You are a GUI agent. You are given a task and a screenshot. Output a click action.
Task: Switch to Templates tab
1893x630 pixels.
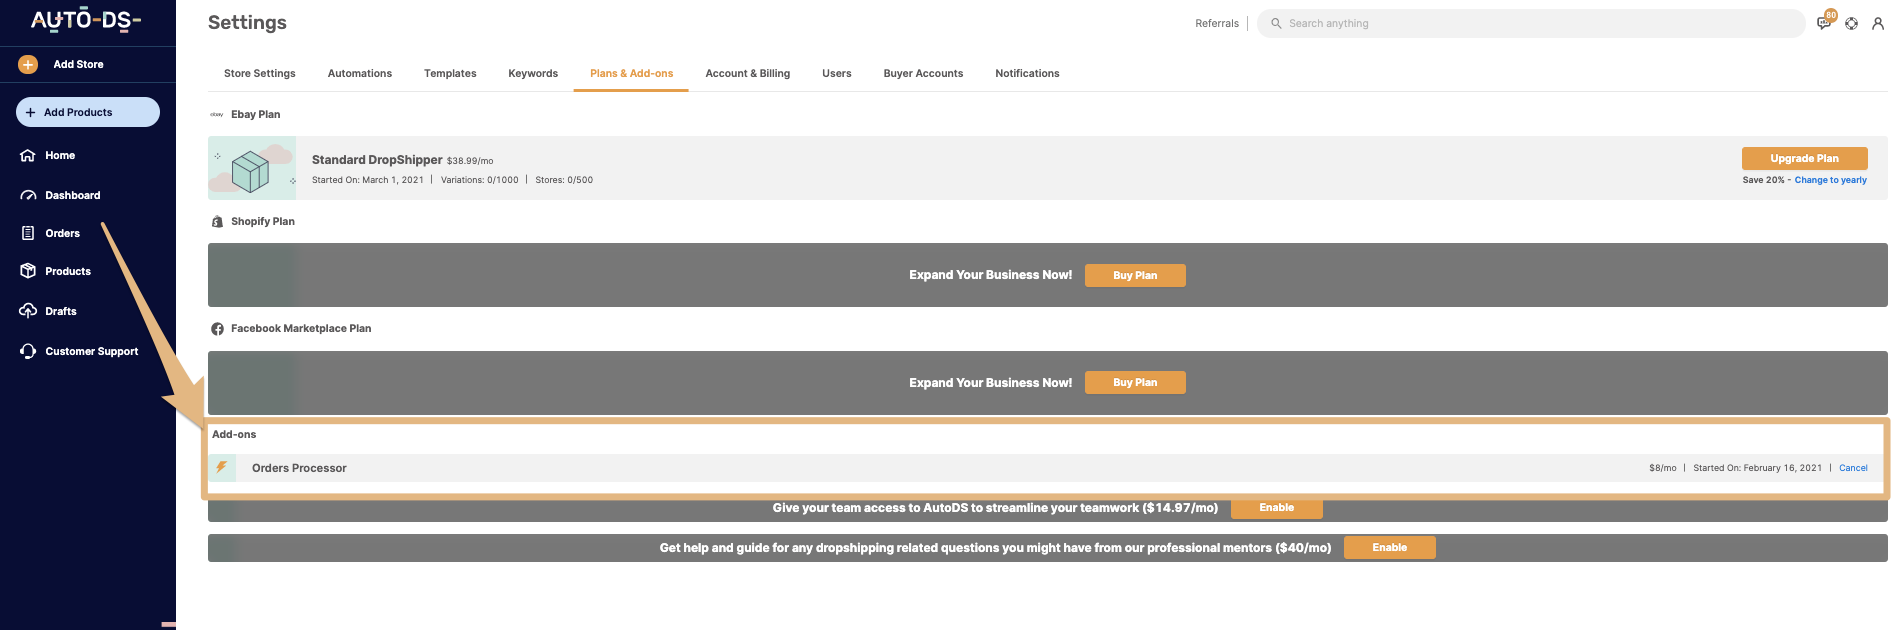click(450, 73)
